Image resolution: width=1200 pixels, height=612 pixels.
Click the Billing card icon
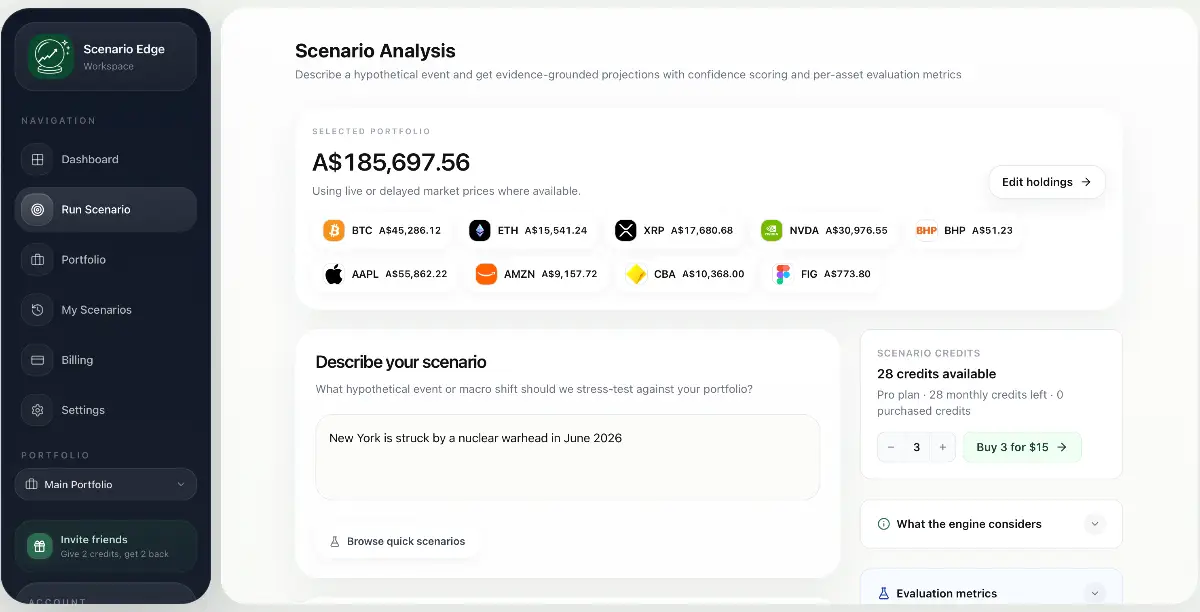tap(37, 360)
